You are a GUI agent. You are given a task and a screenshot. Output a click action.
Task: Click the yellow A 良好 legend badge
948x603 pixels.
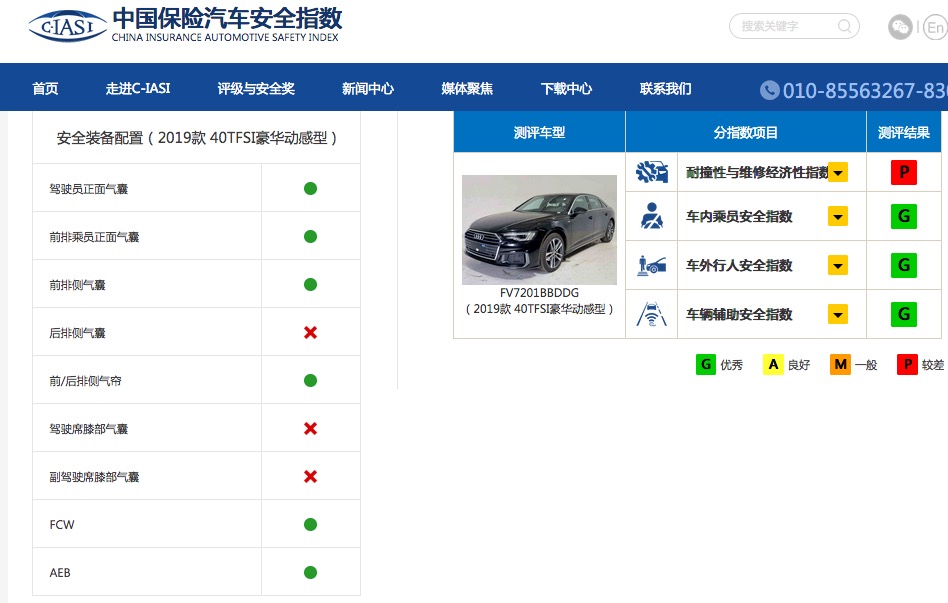point(773,365)
